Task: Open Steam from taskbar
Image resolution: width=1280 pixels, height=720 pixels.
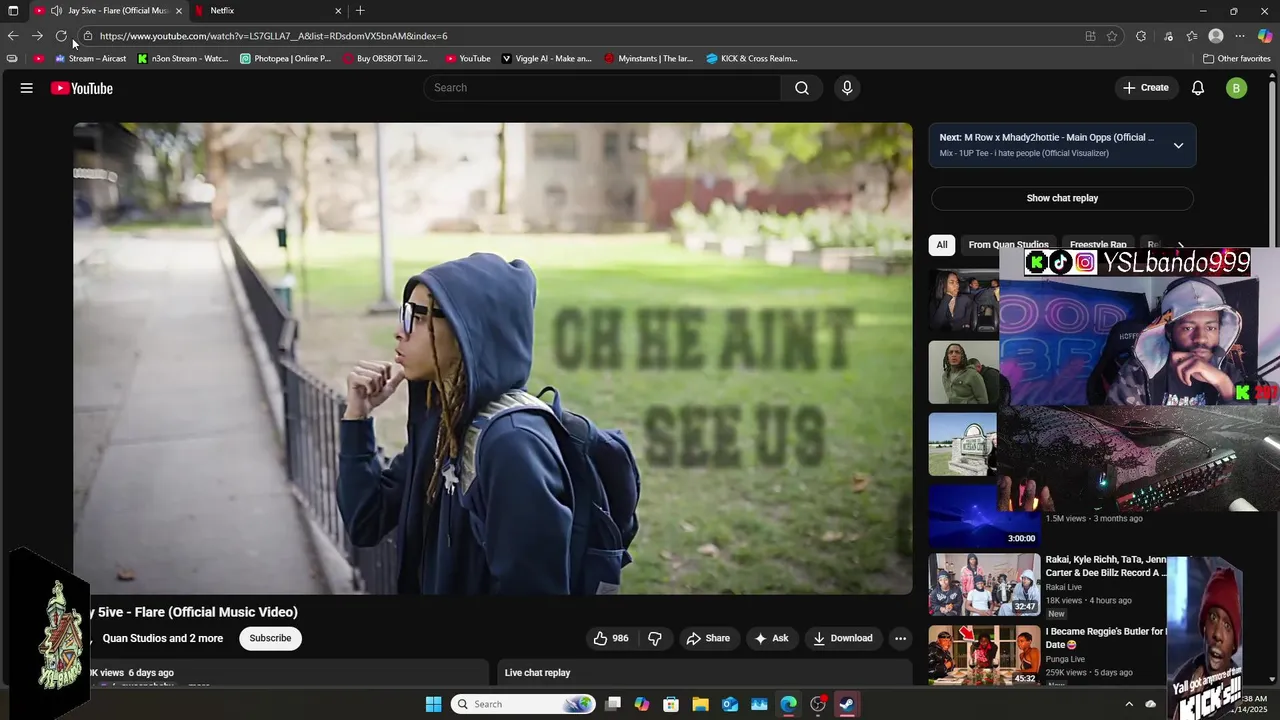Action: pos(847,704)
